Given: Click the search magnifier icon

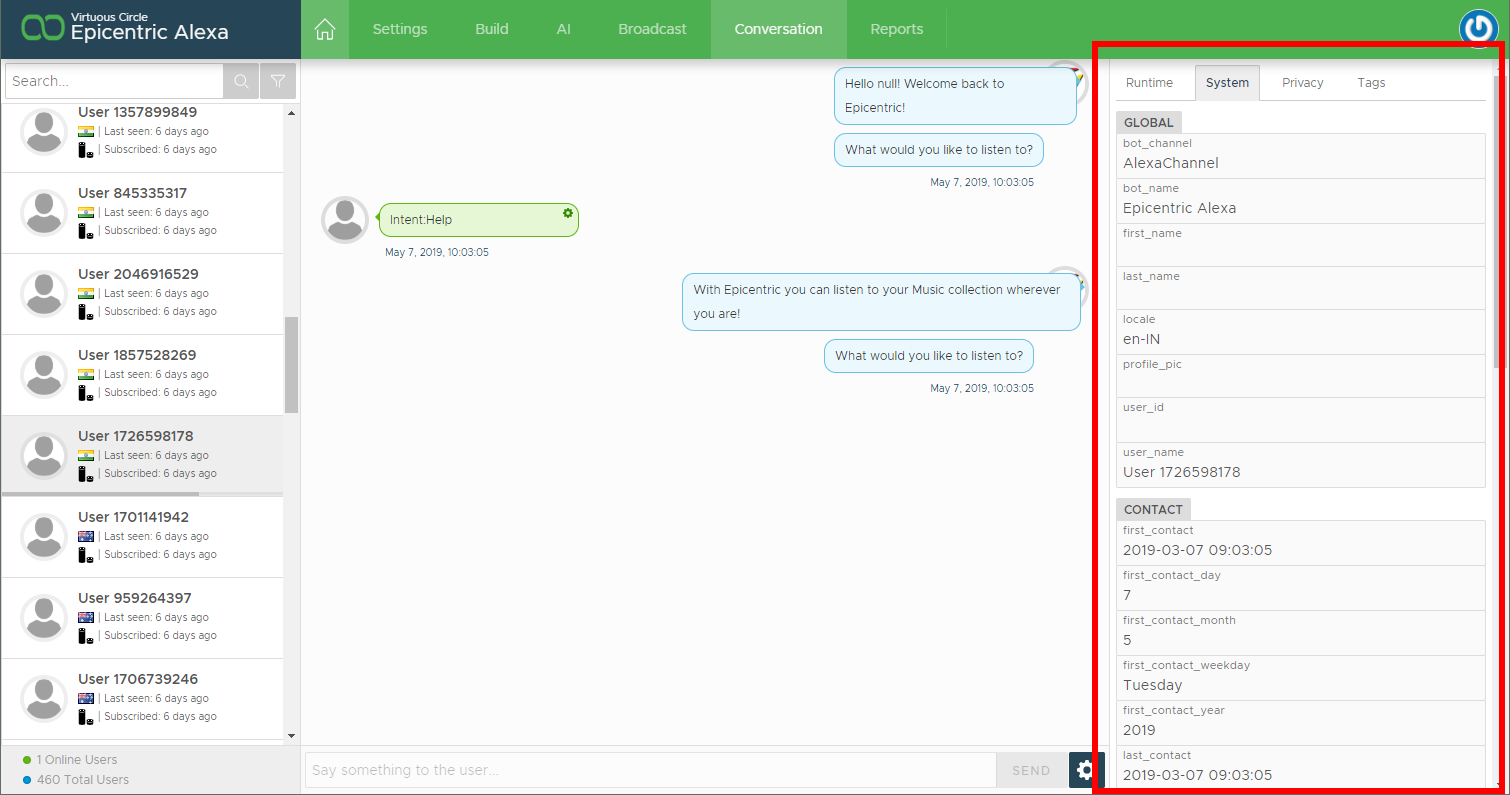Looking at the screenshot, I should [x=241, y=81].
